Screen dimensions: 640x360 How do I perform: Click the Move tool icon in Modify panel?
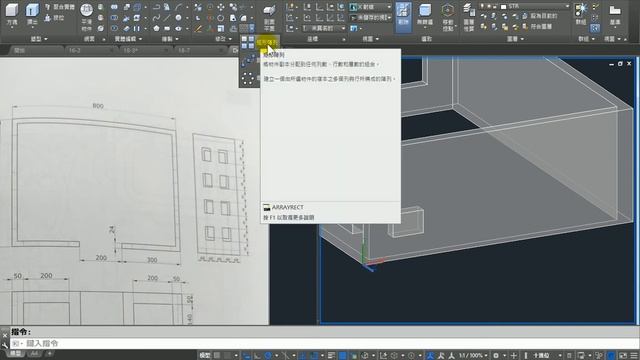(221, 7)
